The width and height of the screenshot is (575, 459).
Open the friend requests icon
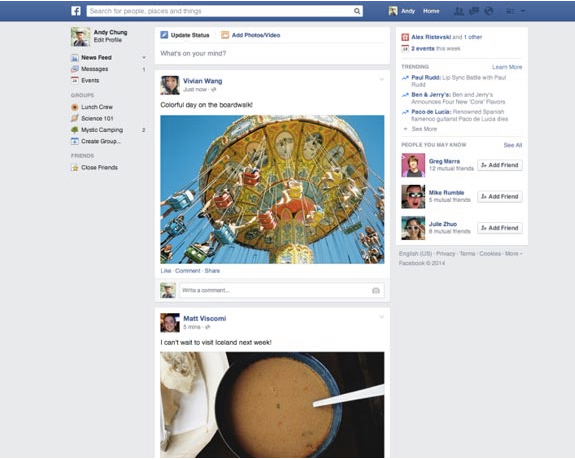(459, 11)
